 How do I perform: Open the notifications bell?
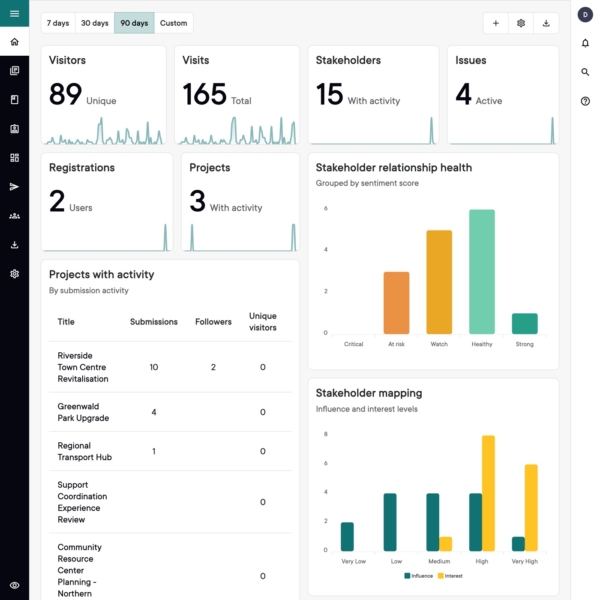tap(585, 43)
